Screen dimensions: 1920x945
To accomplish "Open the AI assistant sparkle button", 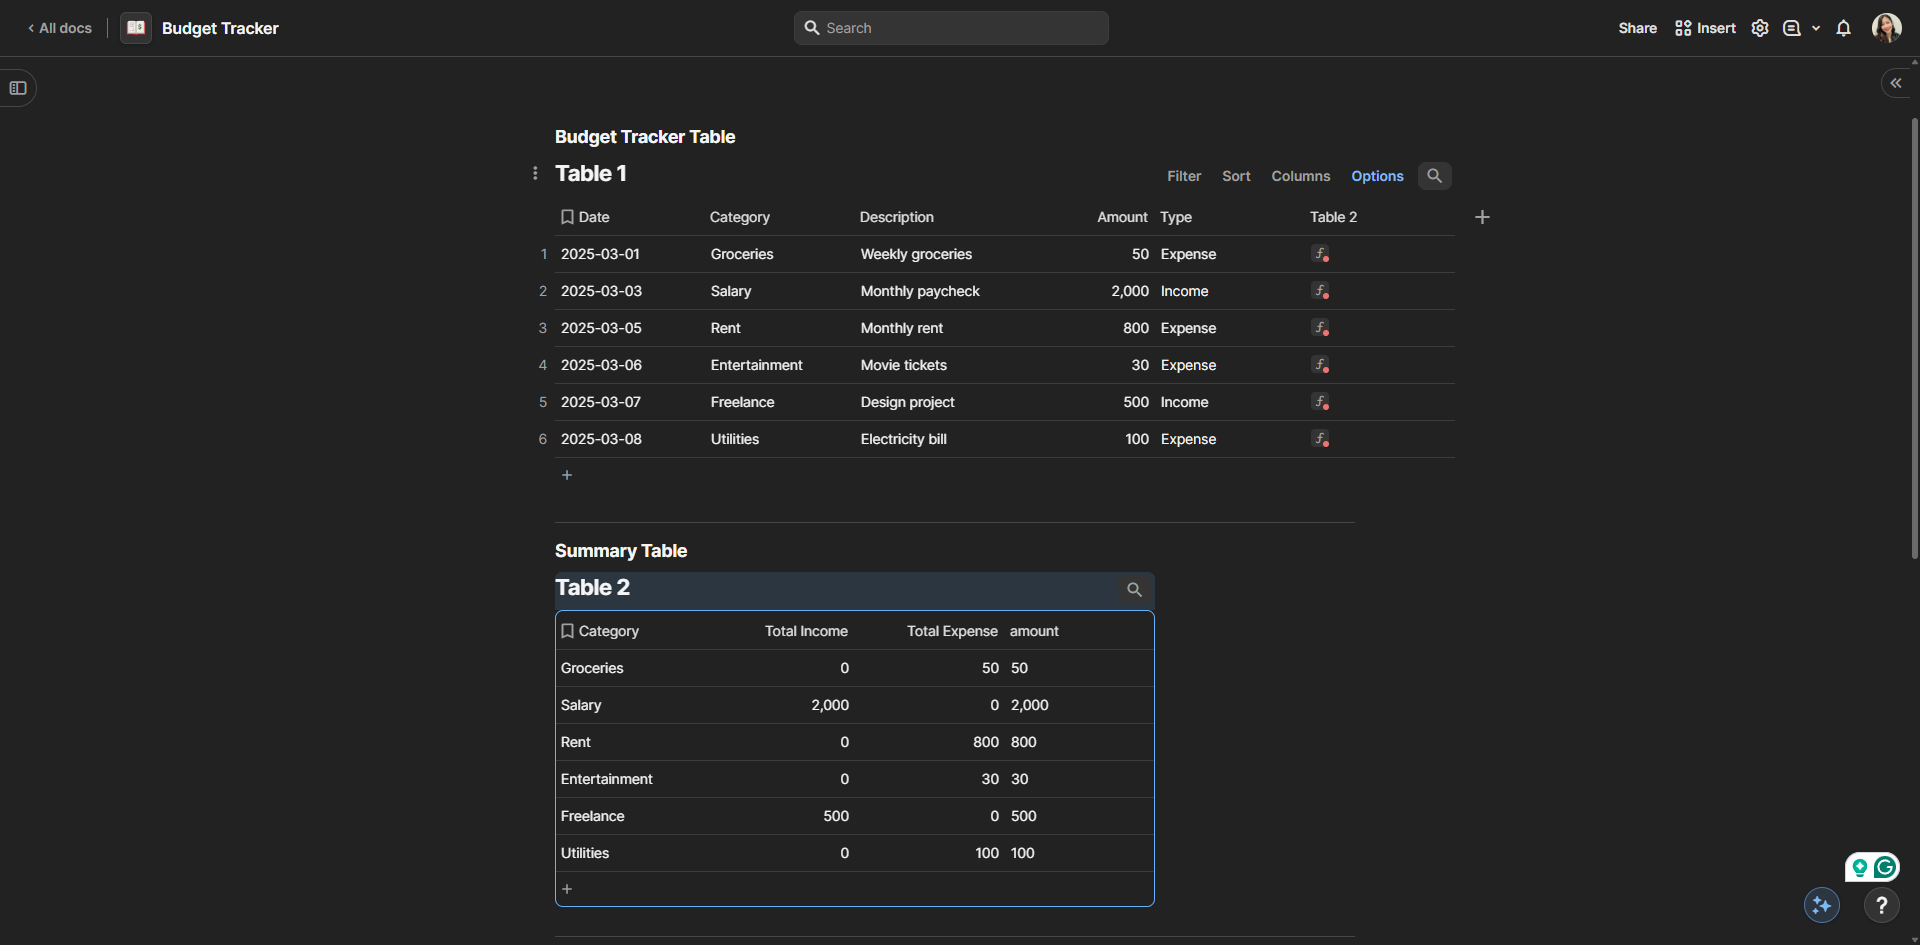I will [x=1821, y=905].
